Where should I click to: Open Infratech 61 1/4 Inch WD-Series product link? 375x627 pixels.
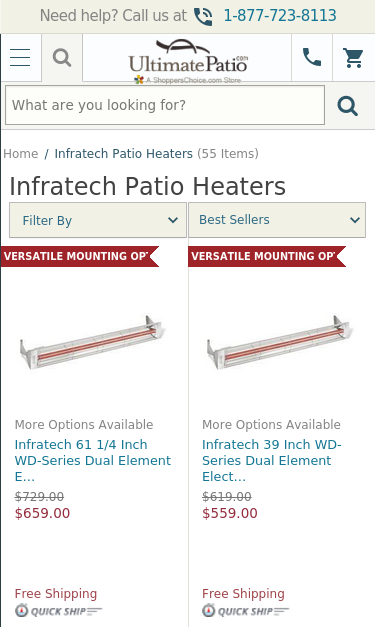tap(93, 460)
